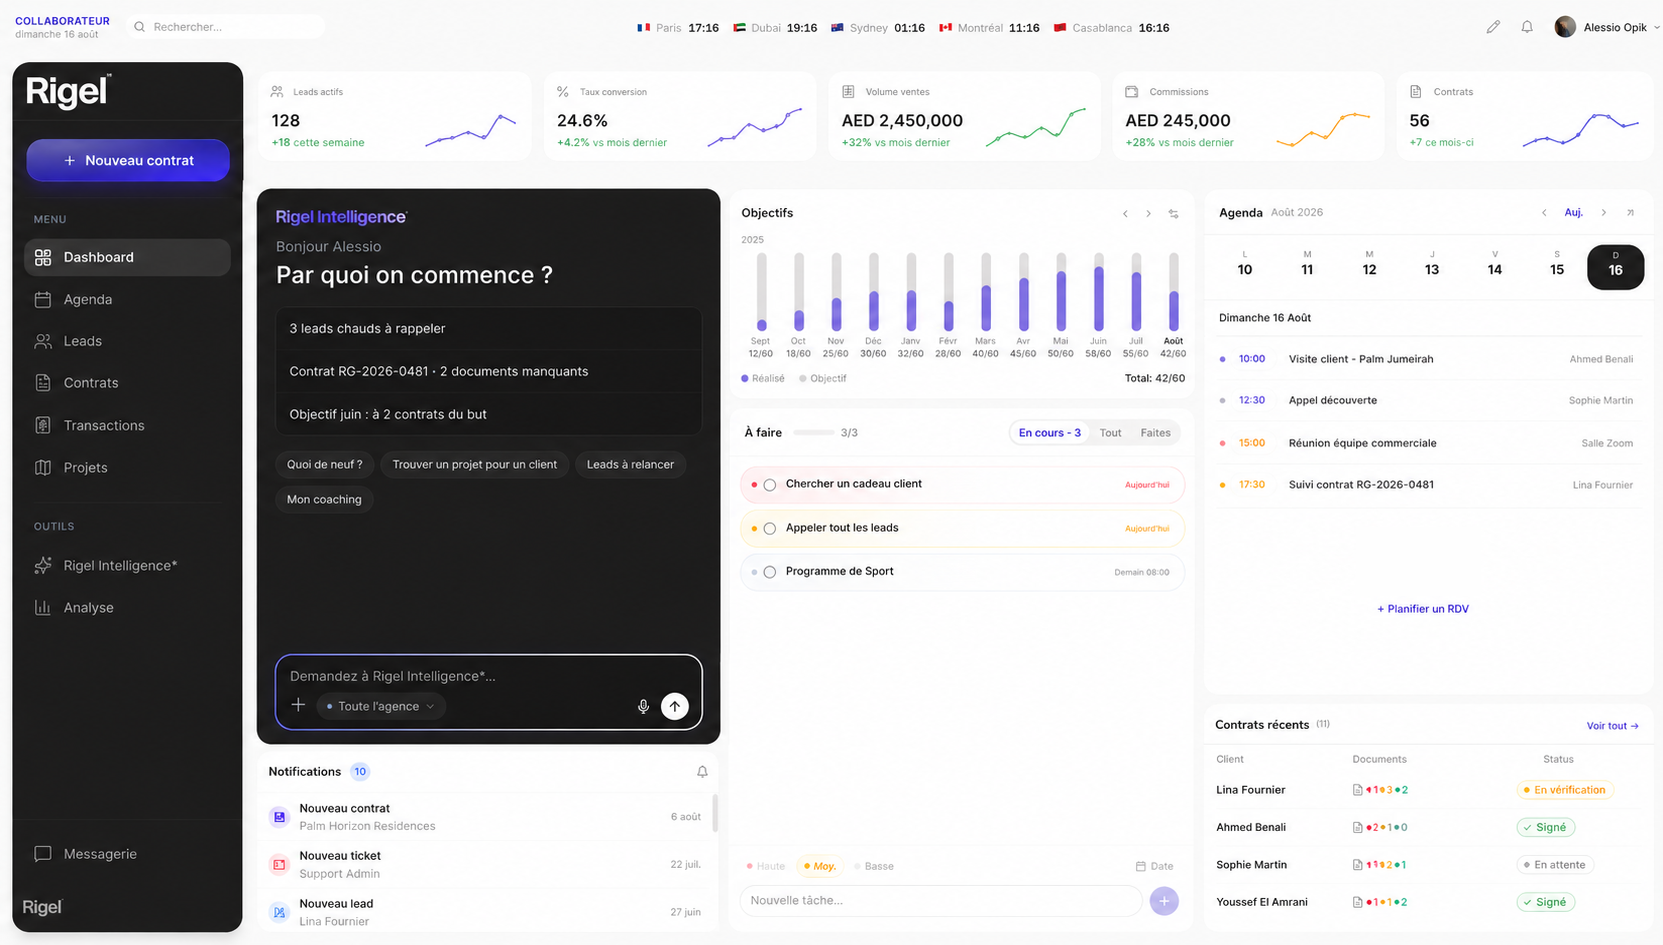Open Rigel Intelligence in Outils sidebar
This screenshot has width=1663, height=945.
pos(127,565)
